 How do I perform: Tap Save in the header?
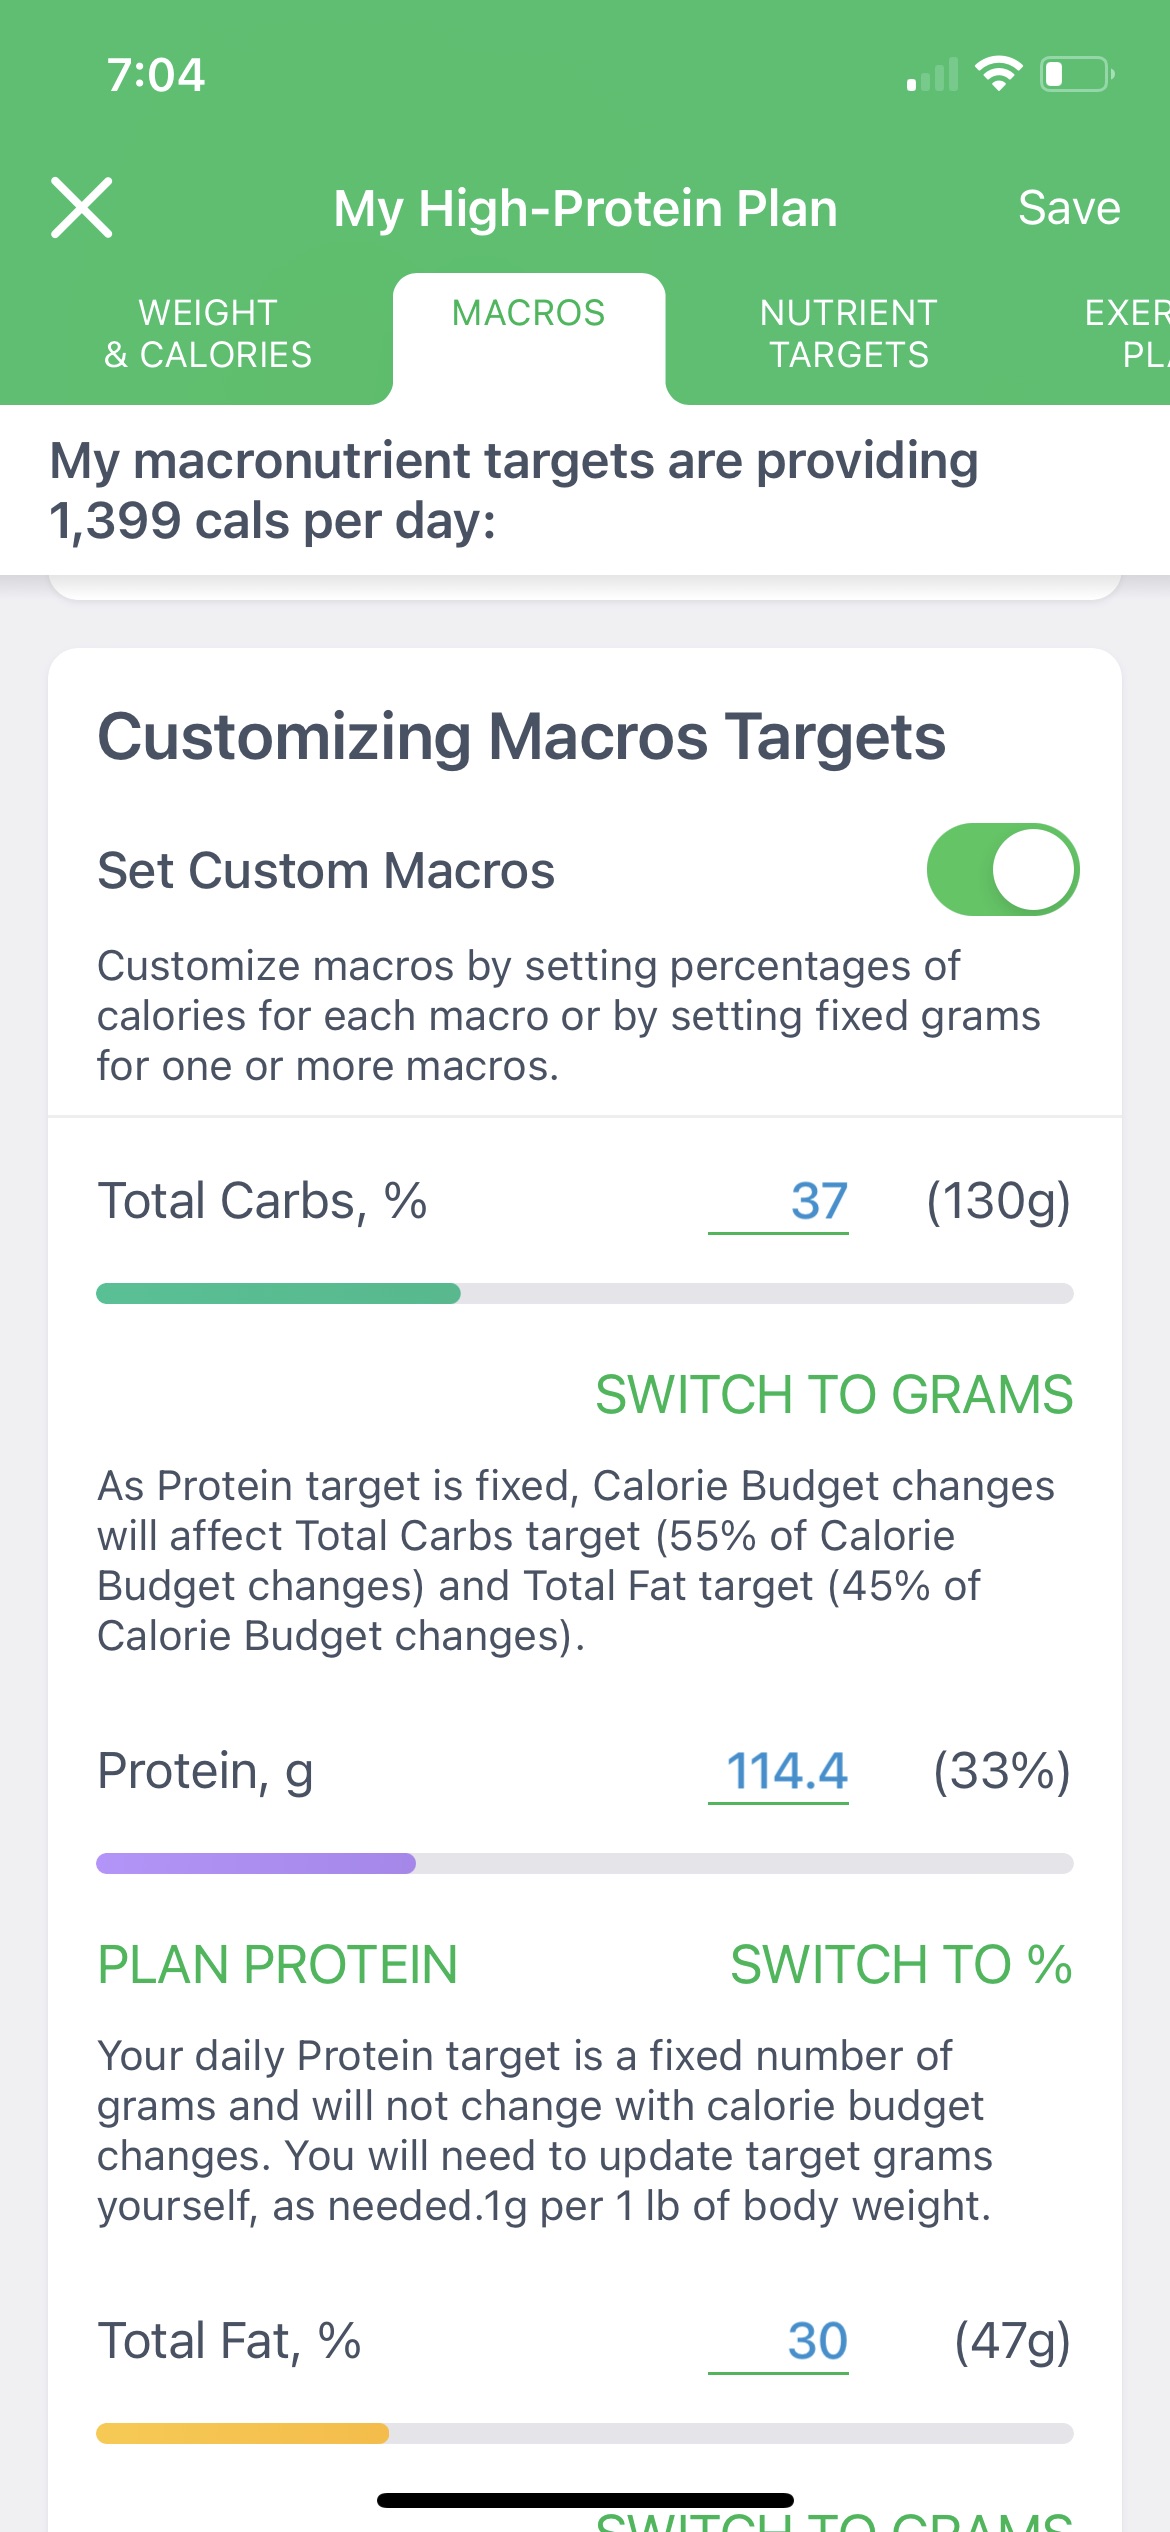[1068, 208]
